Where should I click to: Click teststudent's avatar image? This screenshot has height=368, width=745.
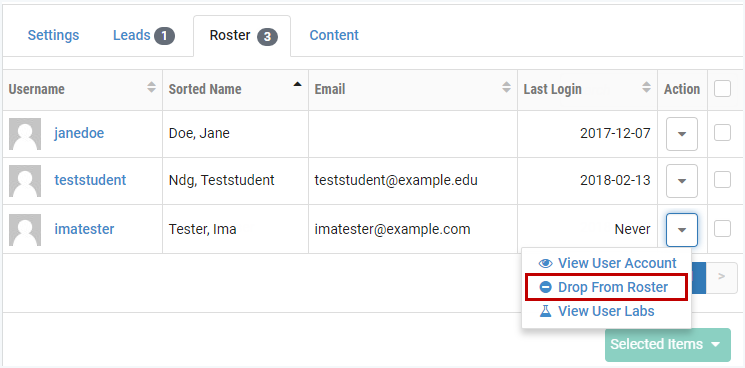(25, 181)
